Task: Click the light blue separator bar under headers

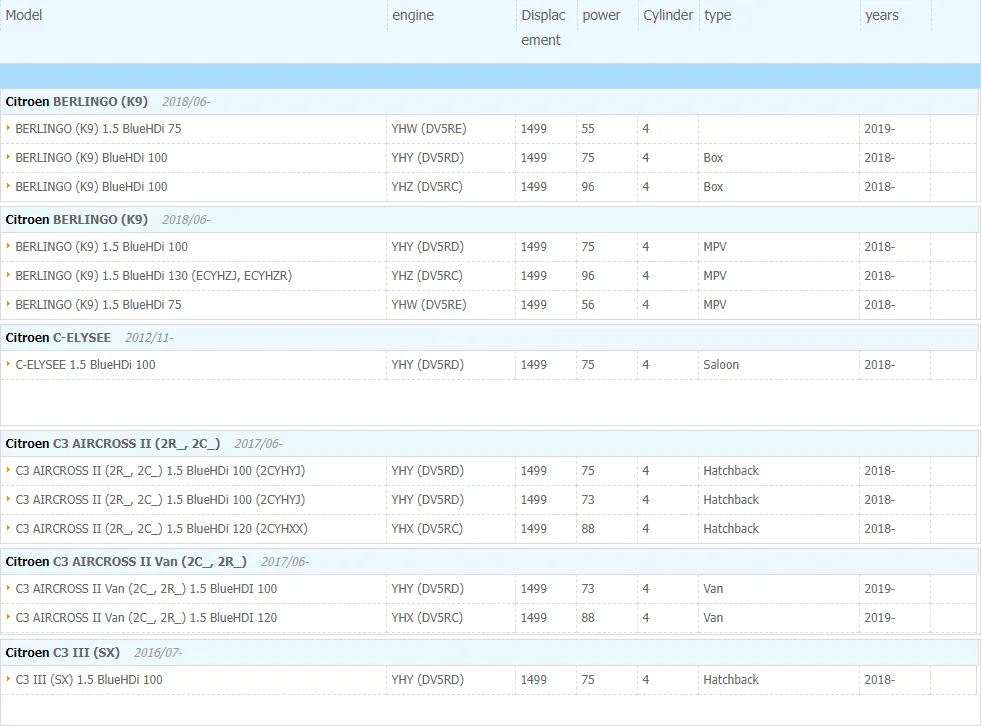Action: click(x=490, y=76)
